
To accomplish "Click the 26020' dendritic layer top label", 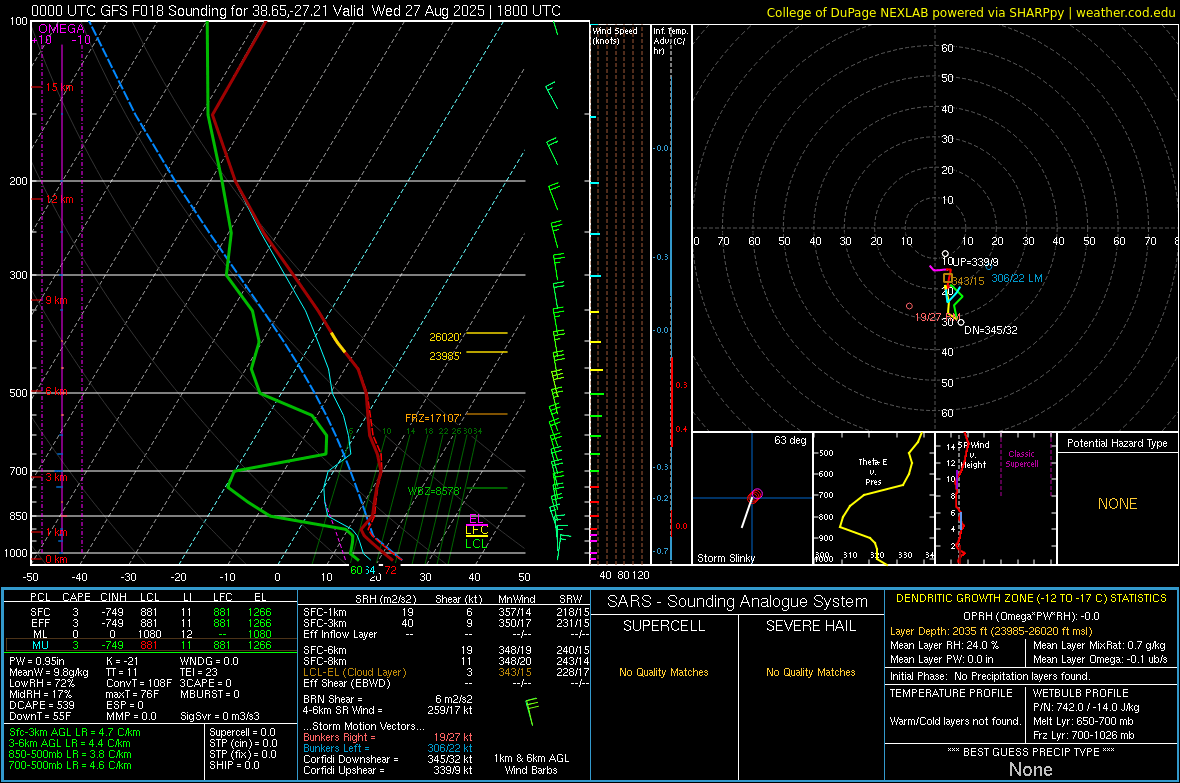I will point(445,337).
